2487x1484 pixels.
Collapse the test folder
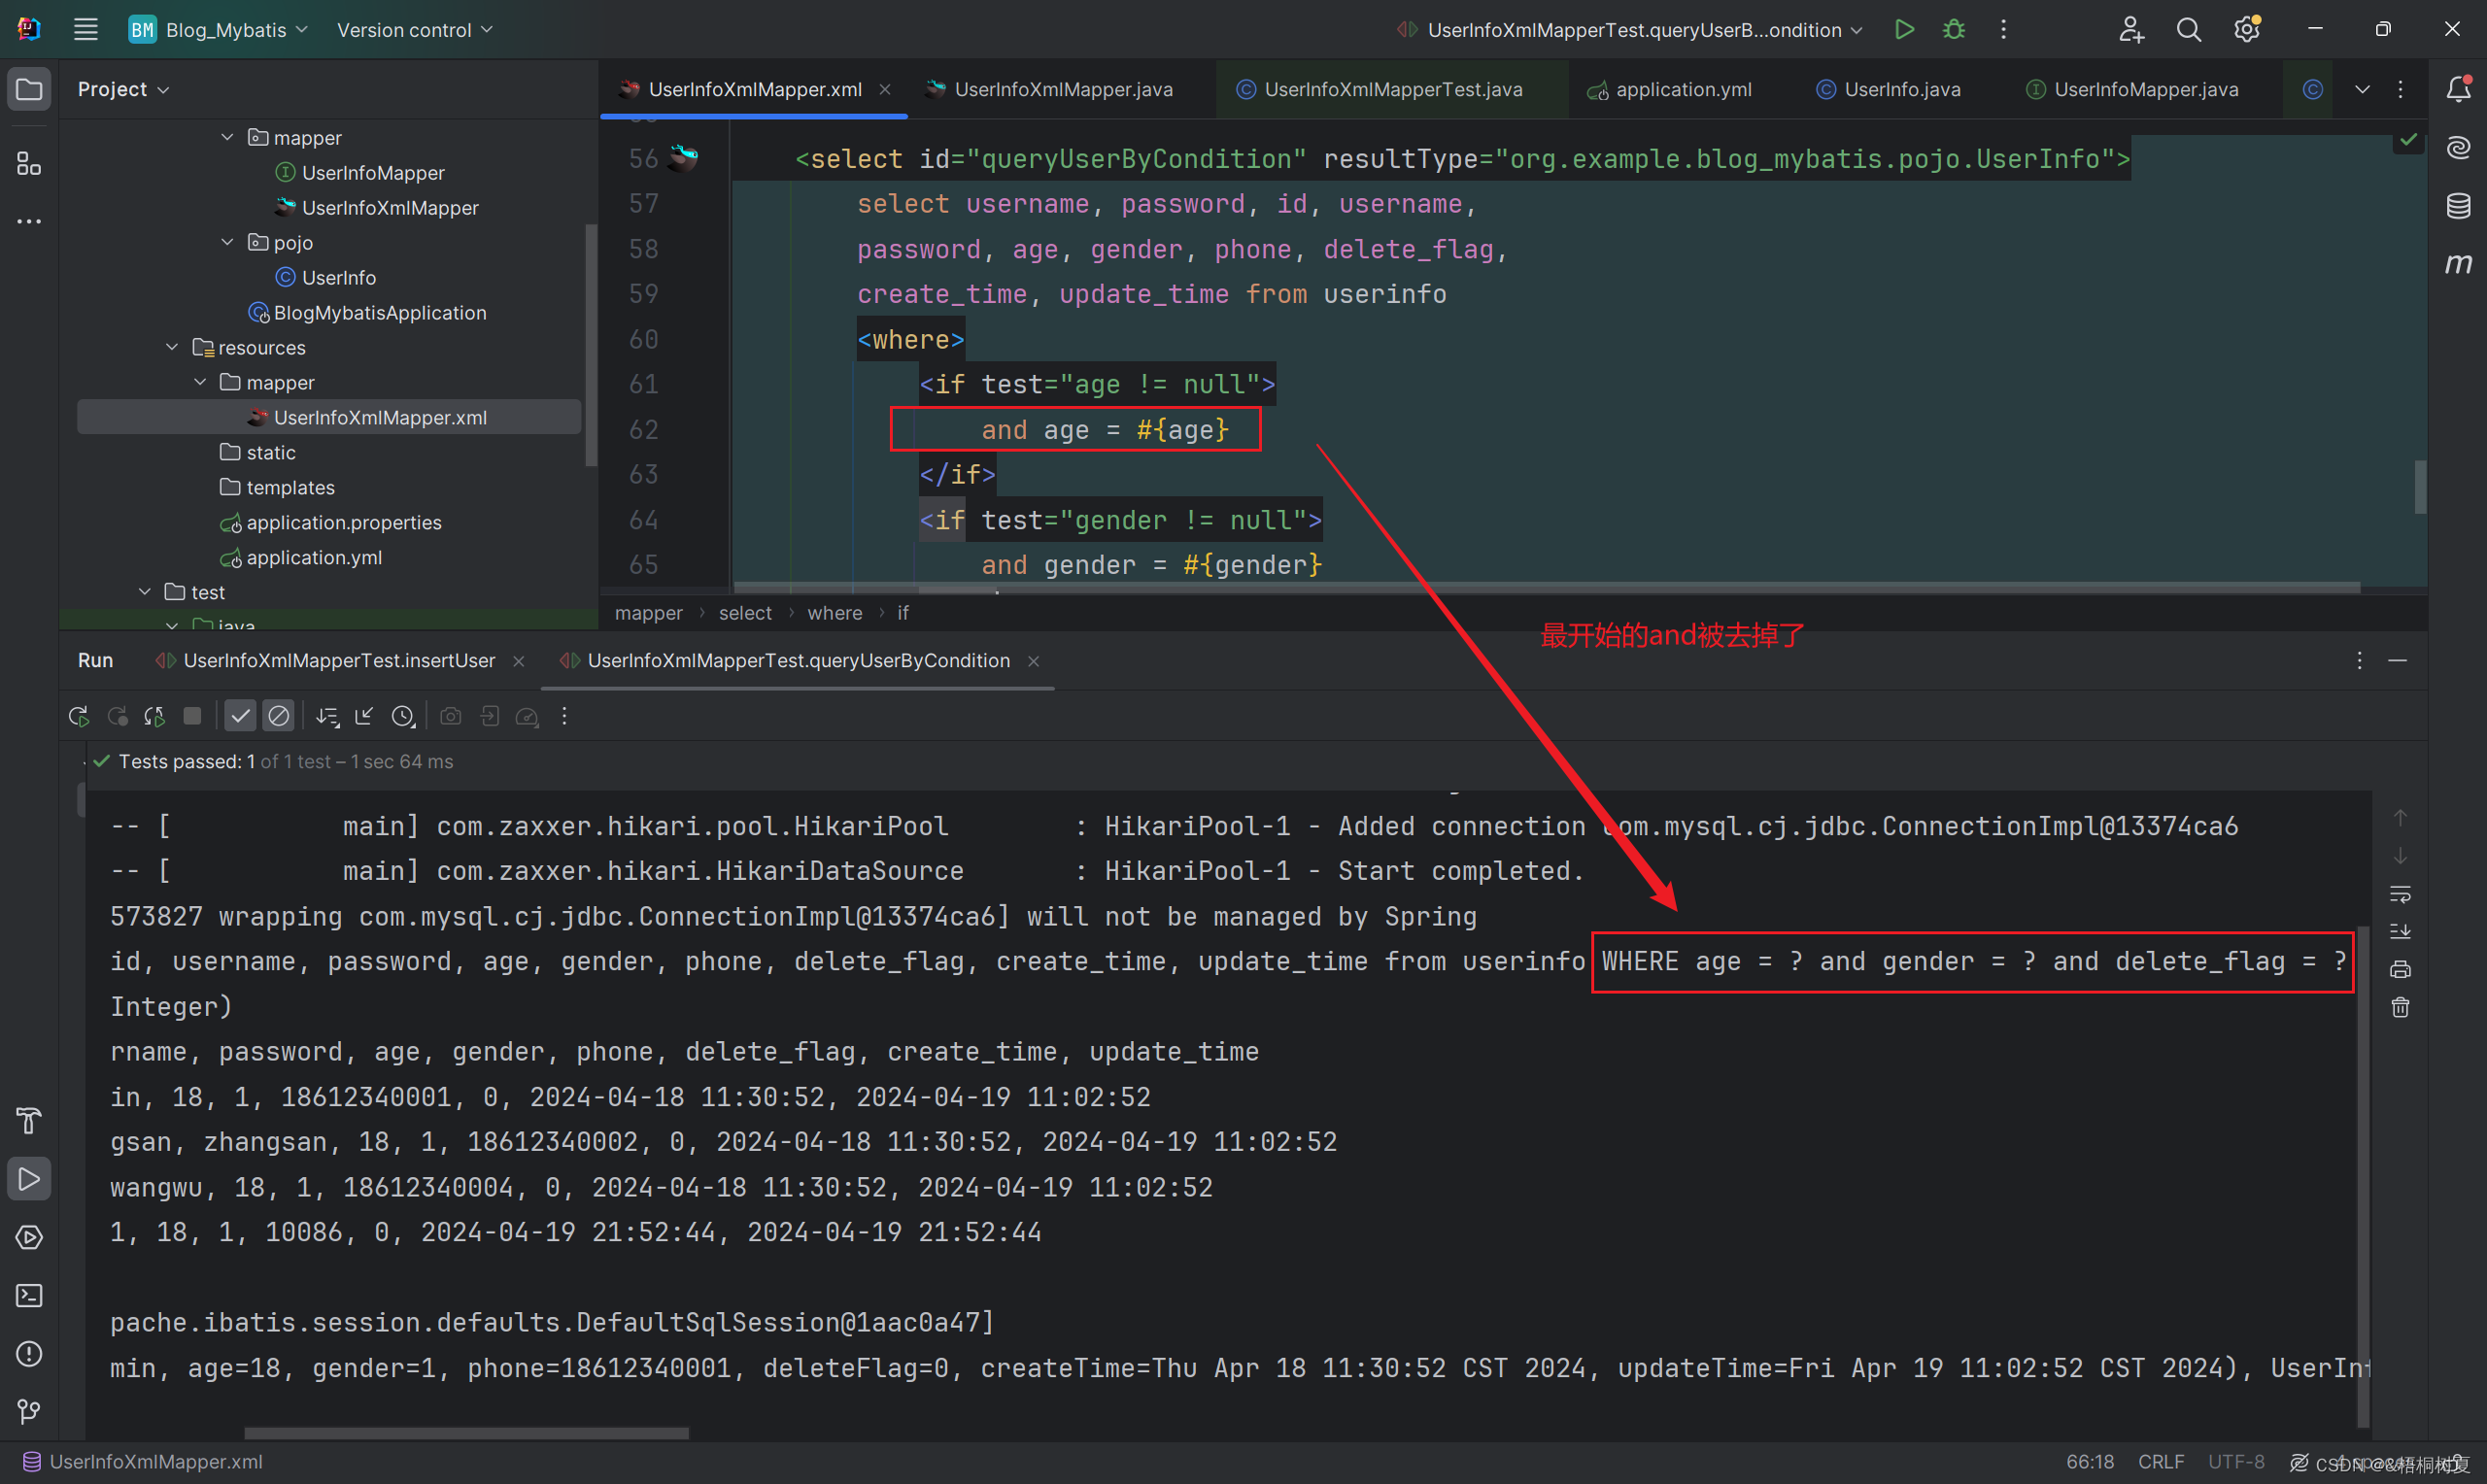(145, 592)
